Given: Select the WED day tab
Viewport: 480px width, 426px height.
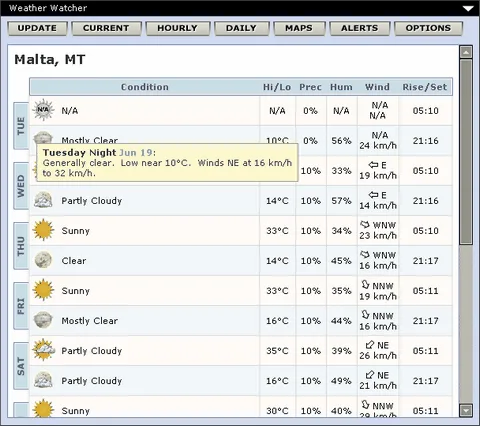Looking at the screenshot, I should [x=21, y=186].
